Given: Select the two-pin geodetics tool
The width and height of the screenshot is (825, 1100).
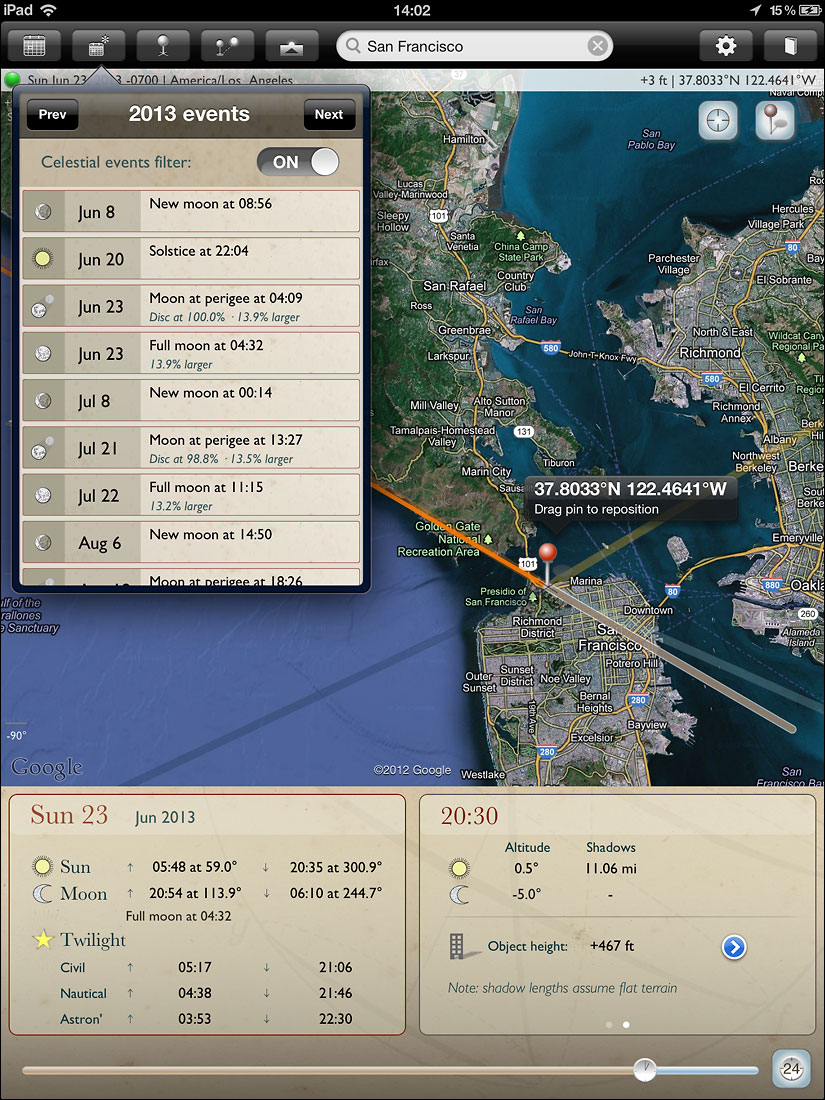Looking at the screenshot, I should coord(227,46).
